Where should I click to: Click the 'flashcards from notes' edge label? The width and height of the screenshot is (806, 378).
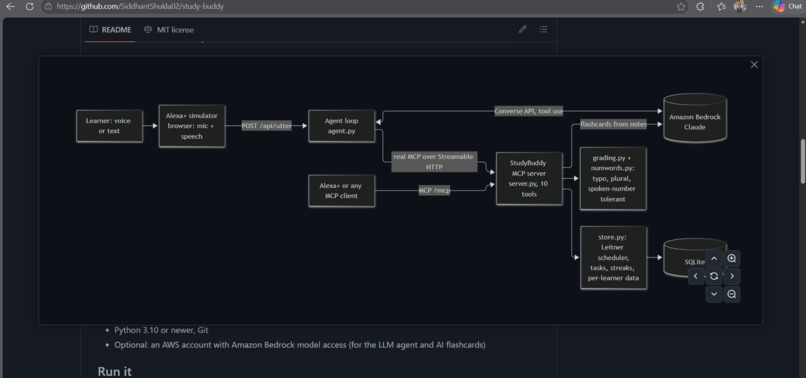(613, 124)
